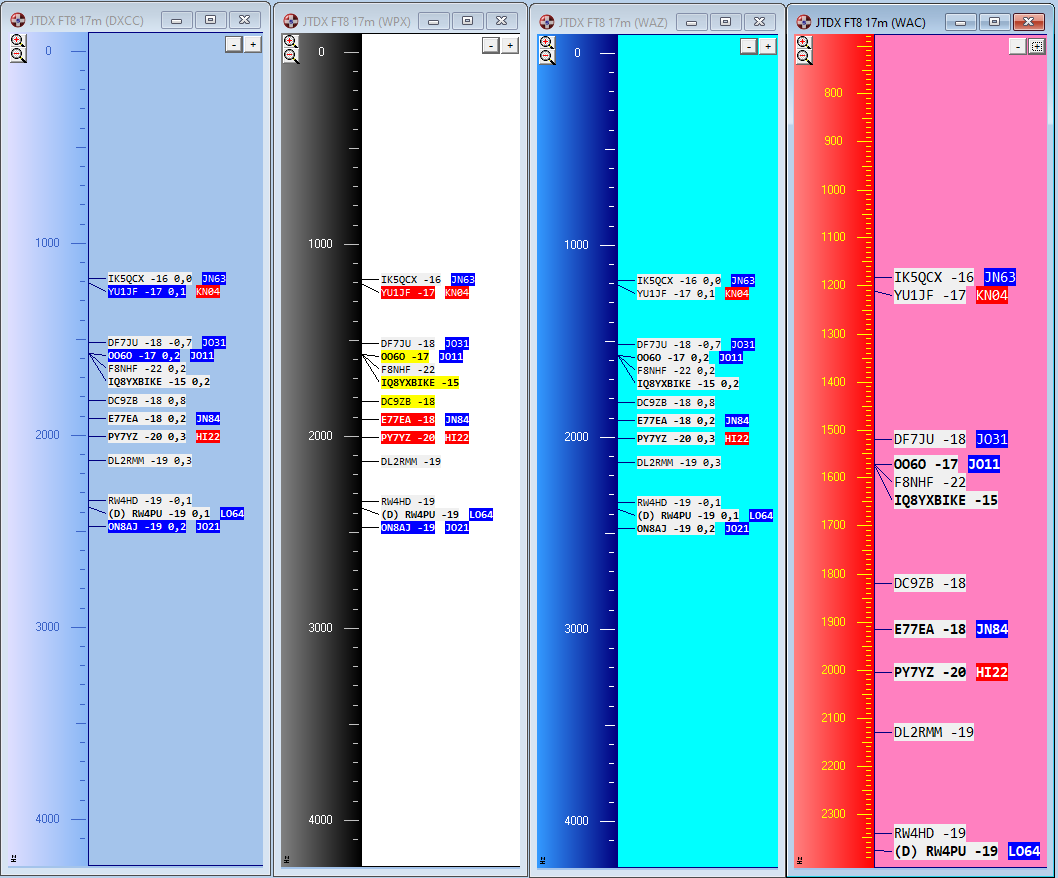Click the yellow IQ8YXBIKE label in WPX window

tap(420, 382)
